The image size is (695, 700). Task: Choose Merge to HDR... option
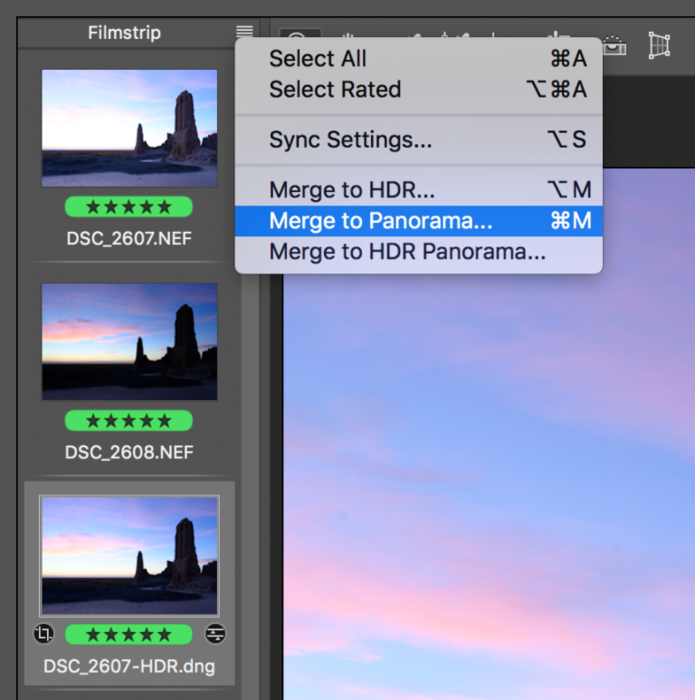pos(419,190)
